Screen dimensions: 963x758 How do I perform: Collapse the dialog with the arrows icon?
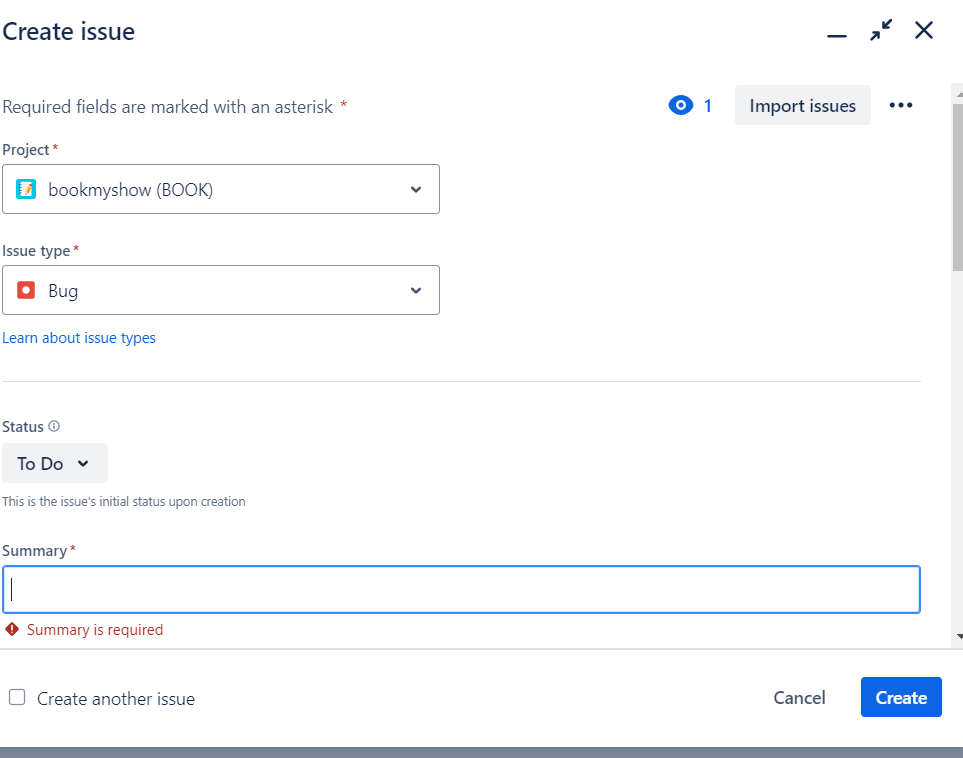click(881, 31)
